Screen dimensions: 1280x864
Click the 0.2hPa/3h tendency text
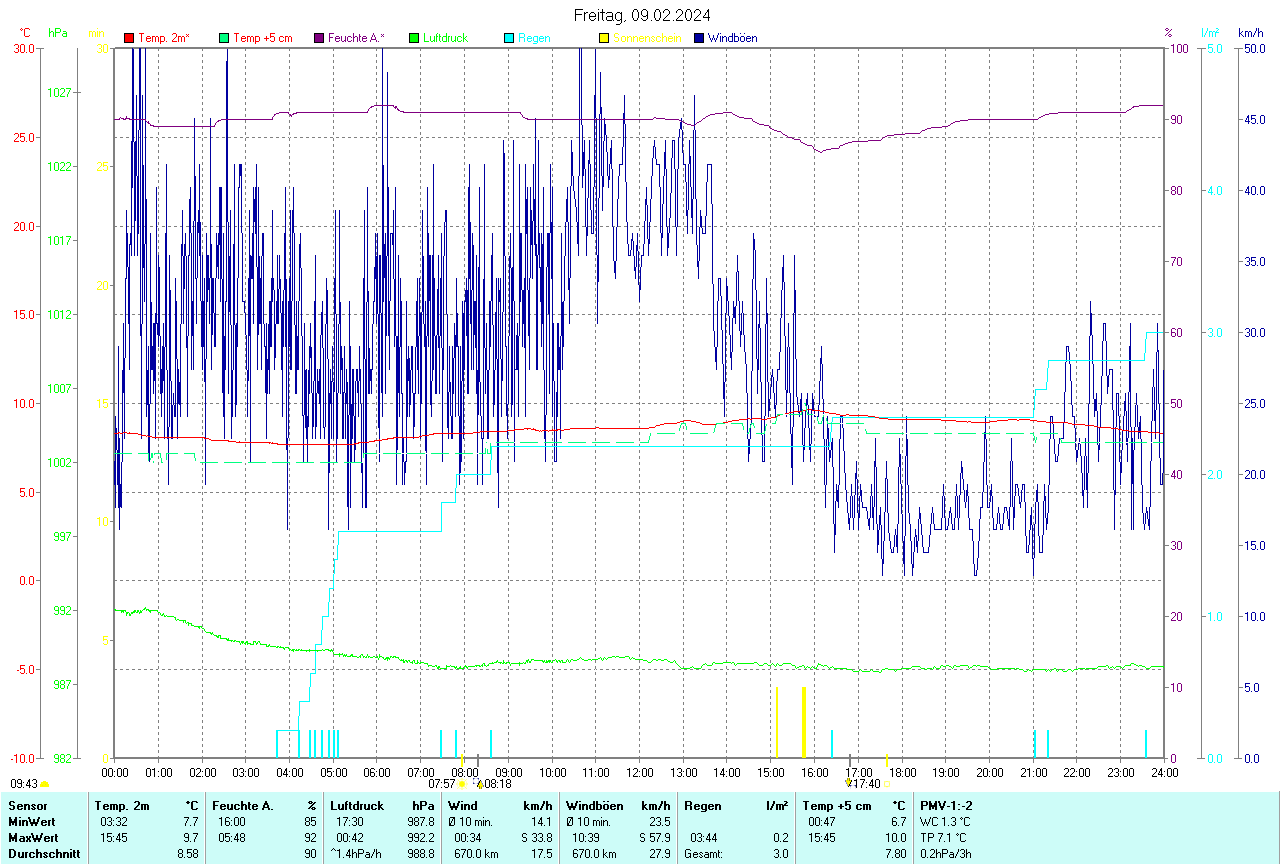click(946, 854)
